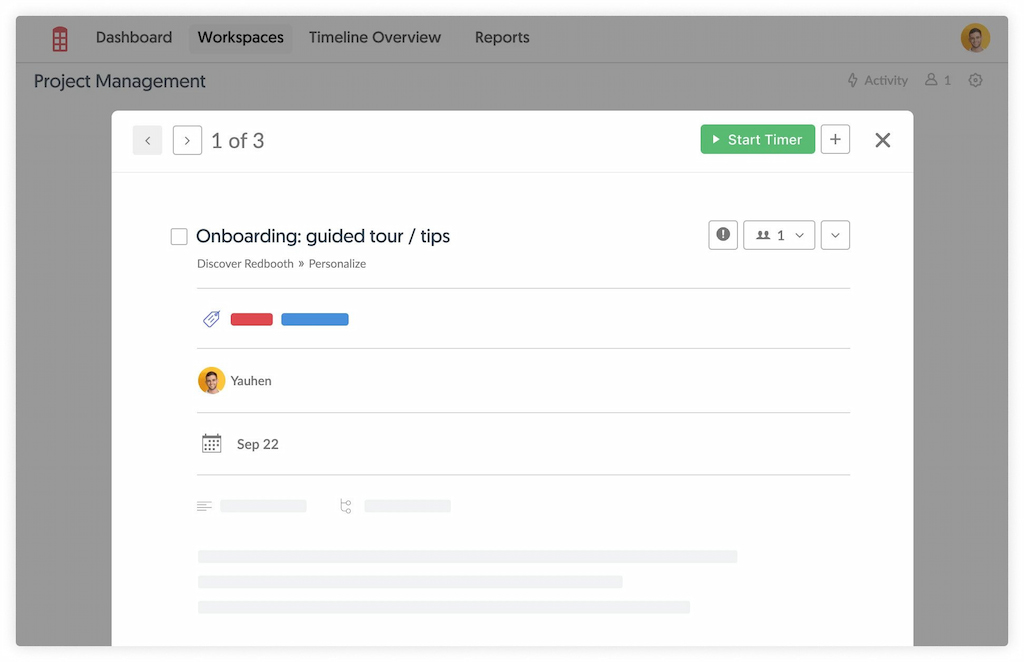Click the user avatar in the top-right corner

tap(974, 37)
